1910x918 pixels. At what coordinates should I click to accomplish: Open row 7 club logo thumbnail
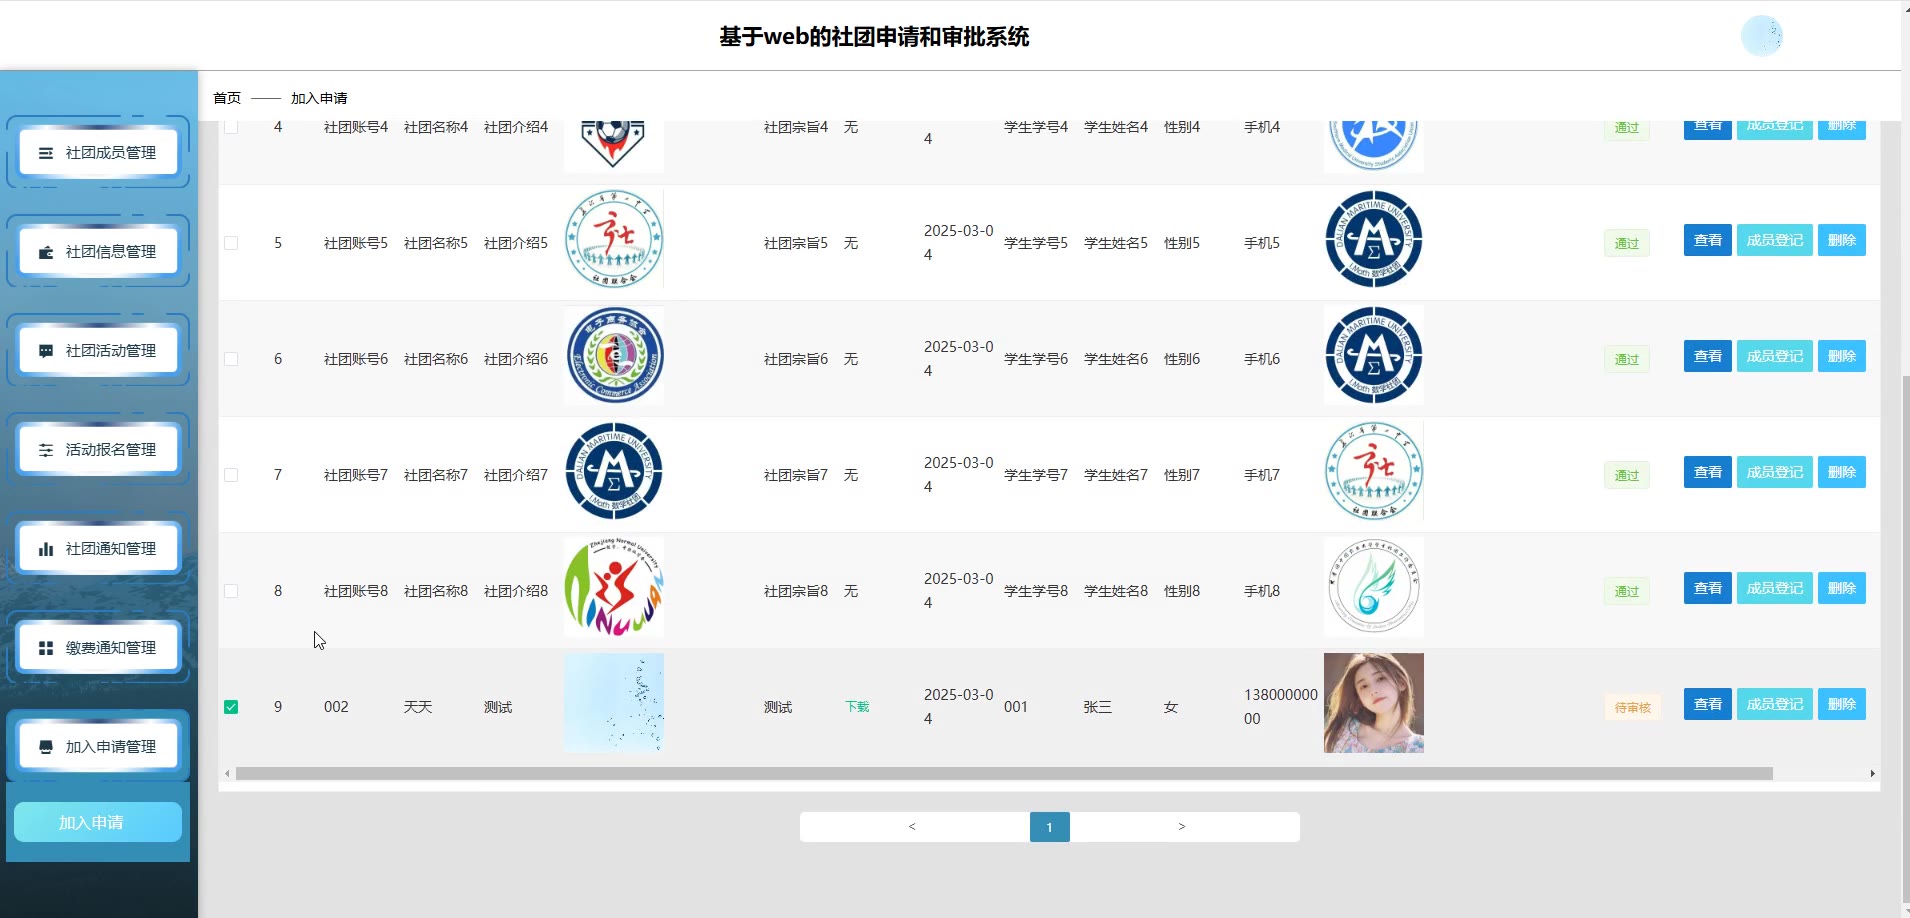click(x=614, y=471)
